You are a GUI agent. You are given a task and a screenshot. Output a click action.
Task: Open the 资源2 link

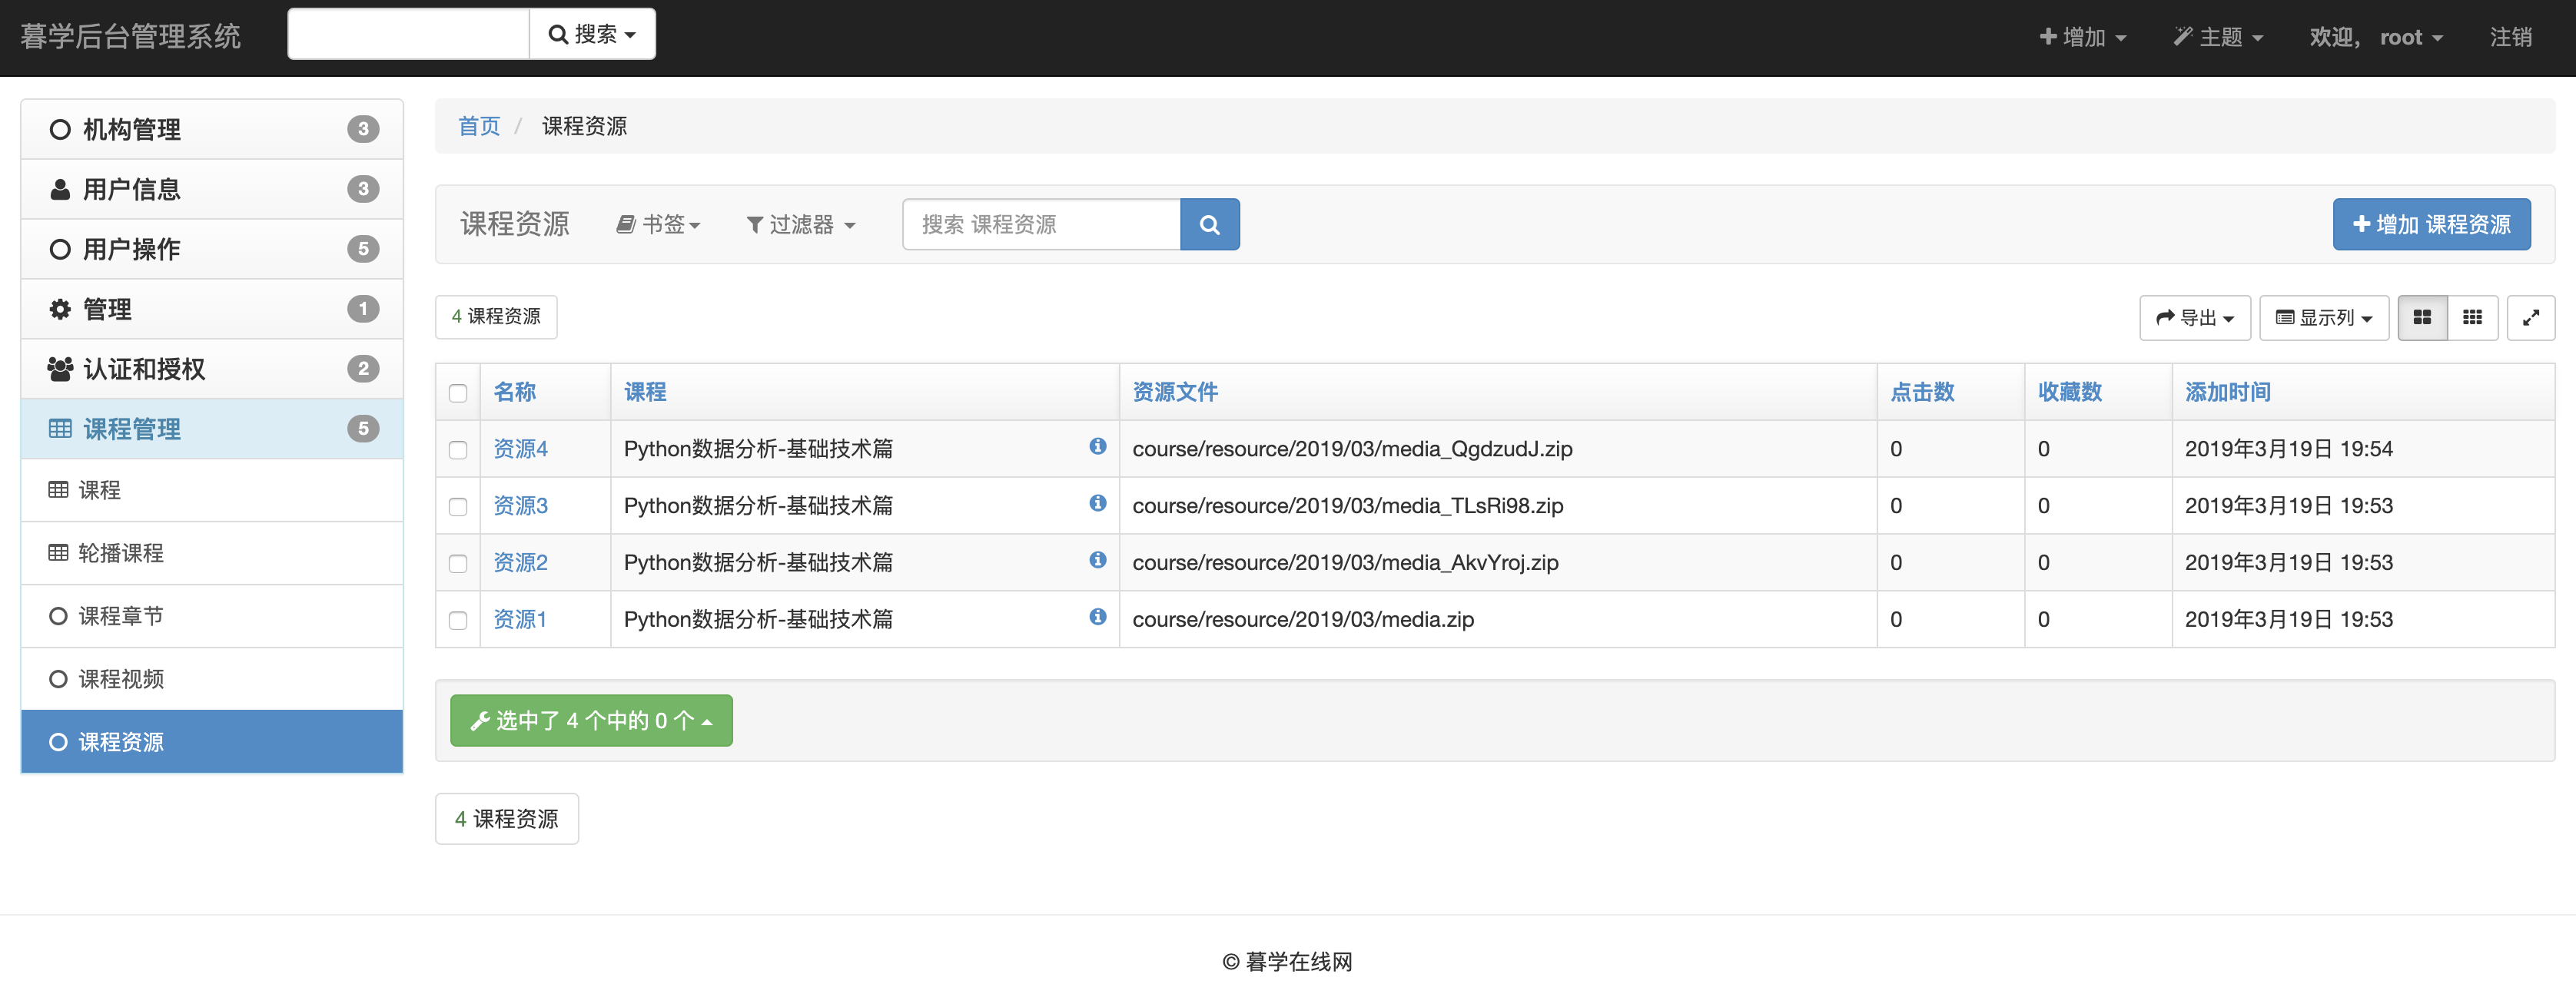[x=520, y=562]
